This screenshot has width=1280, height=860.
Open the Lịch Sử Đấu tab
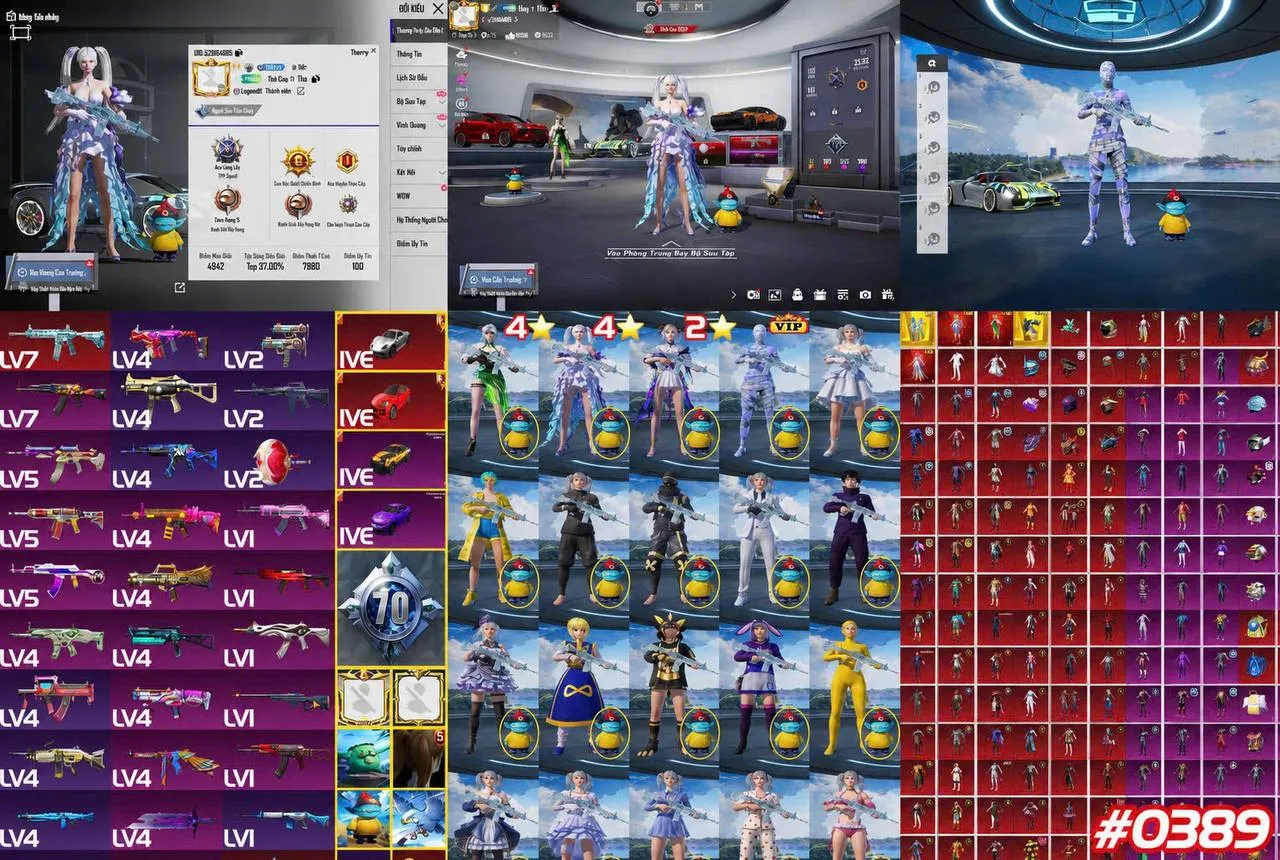point(418,77)
